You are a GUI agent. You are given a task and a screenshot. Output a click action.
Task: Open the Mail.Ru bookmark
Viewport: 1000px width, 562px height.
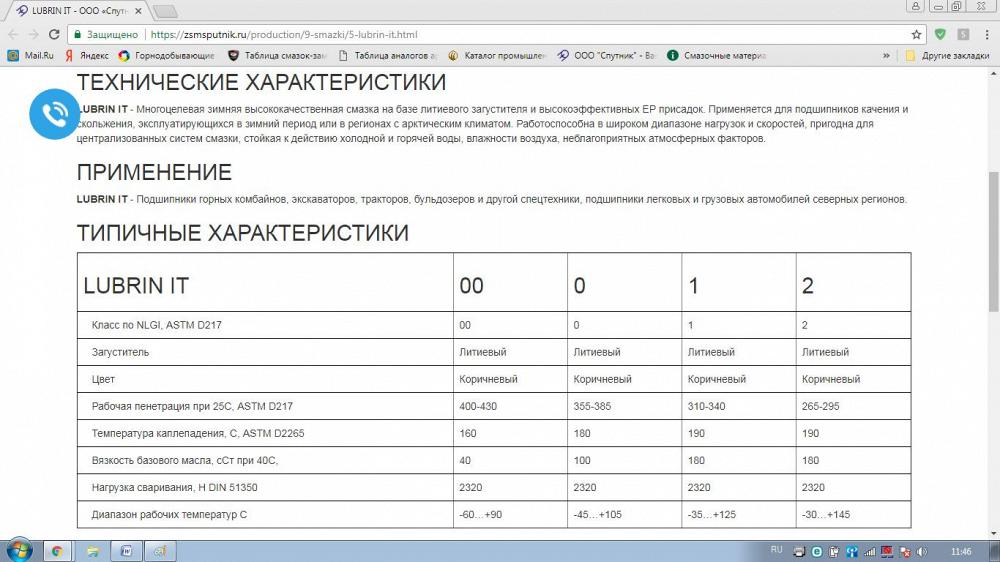(31, 56)
